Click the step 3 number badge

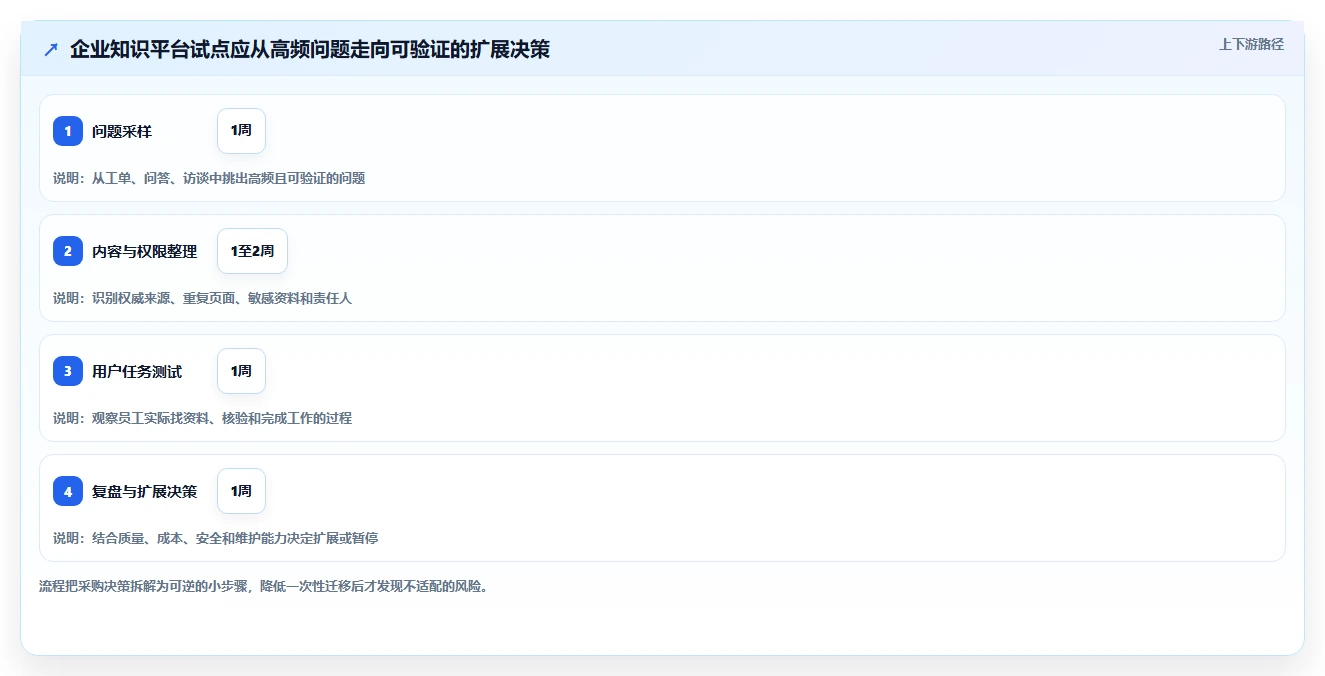68,371
